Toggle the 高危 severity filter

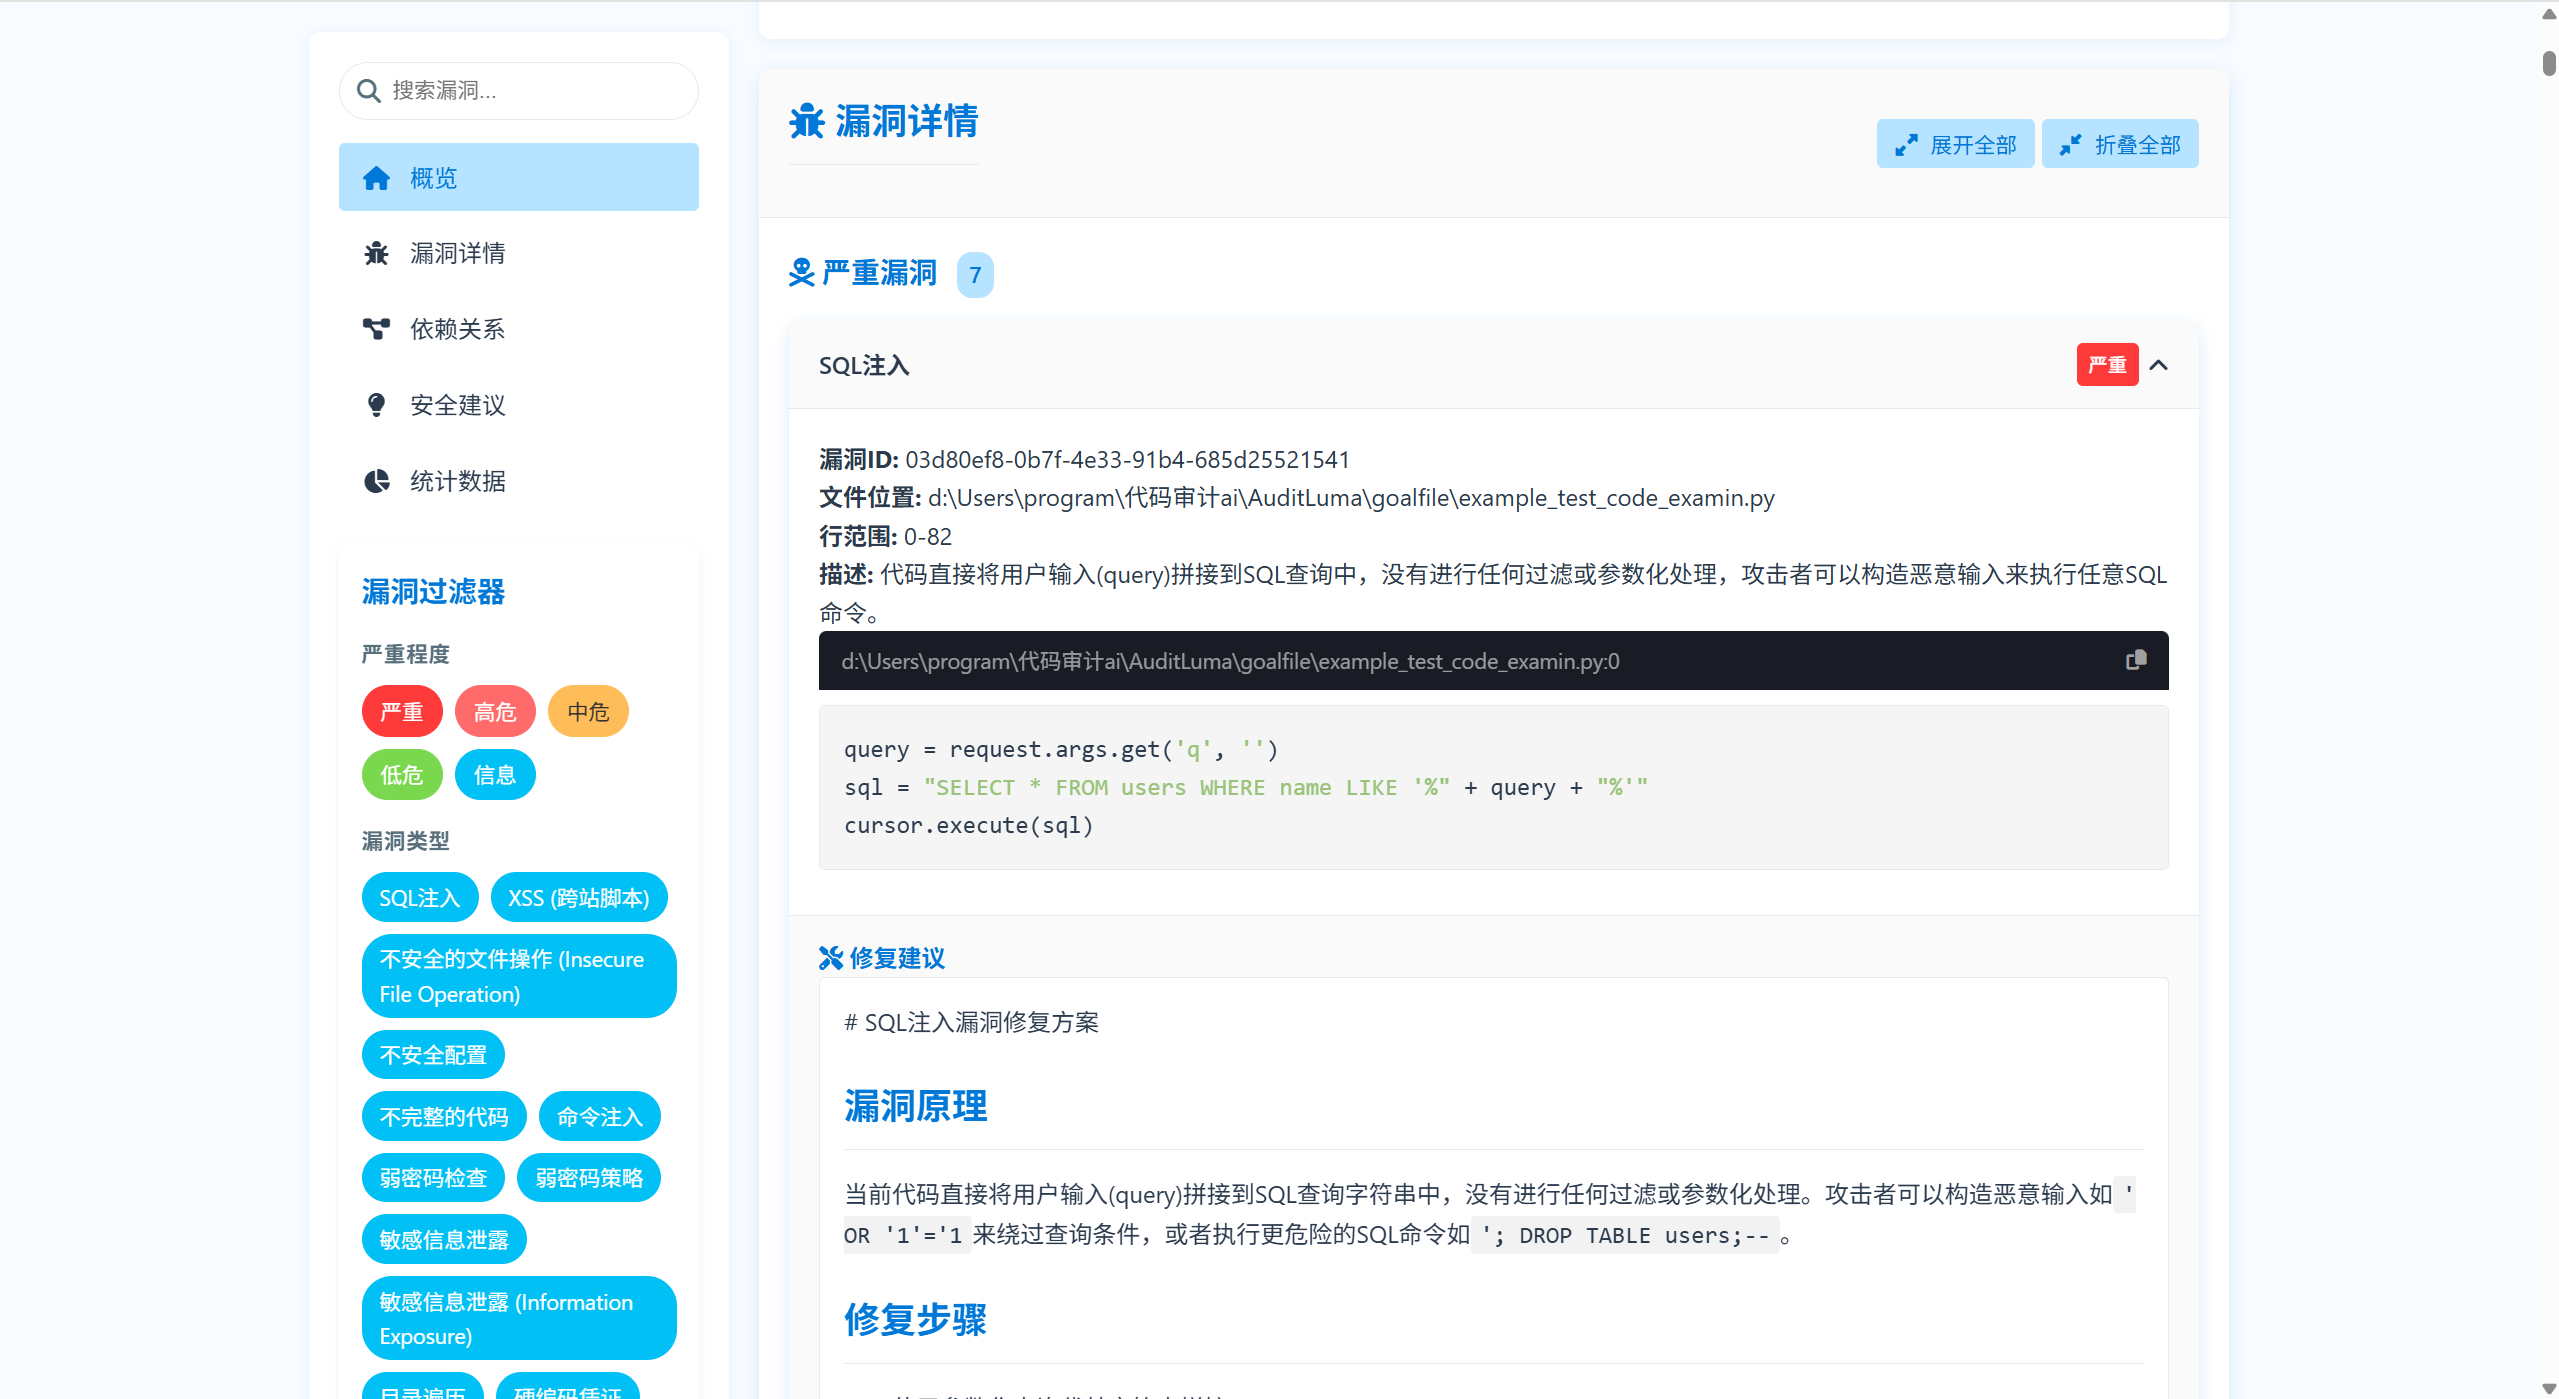(495, 712)
